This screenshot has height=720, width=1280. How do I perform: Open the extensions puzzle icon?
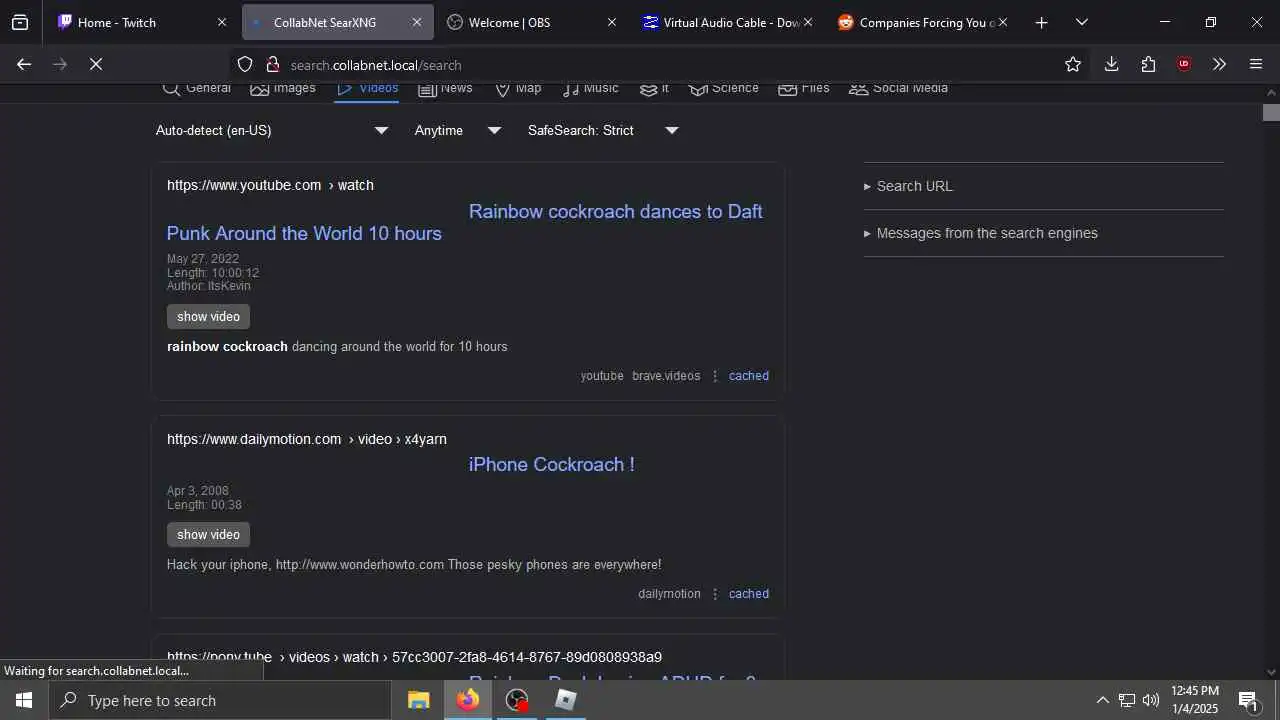(1148, 64)
